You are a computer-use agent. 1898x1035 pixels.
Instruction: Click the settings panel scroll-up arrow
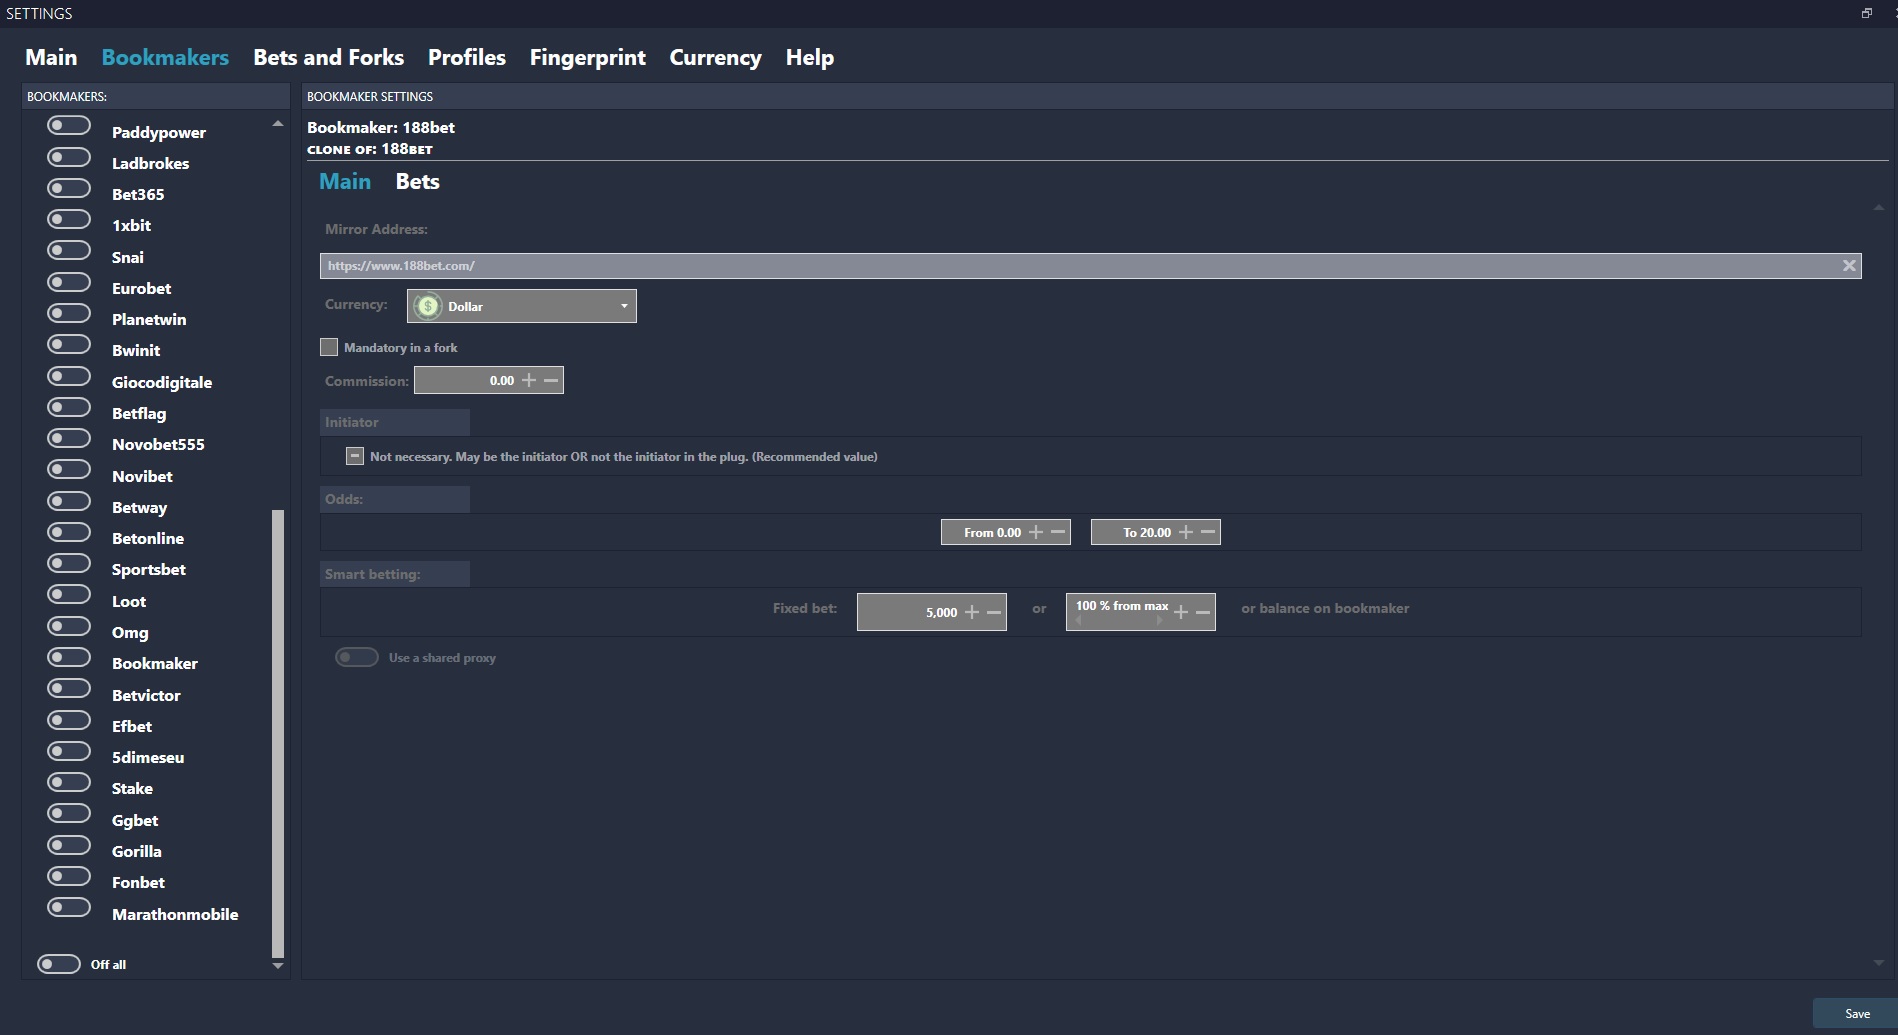1878,207
